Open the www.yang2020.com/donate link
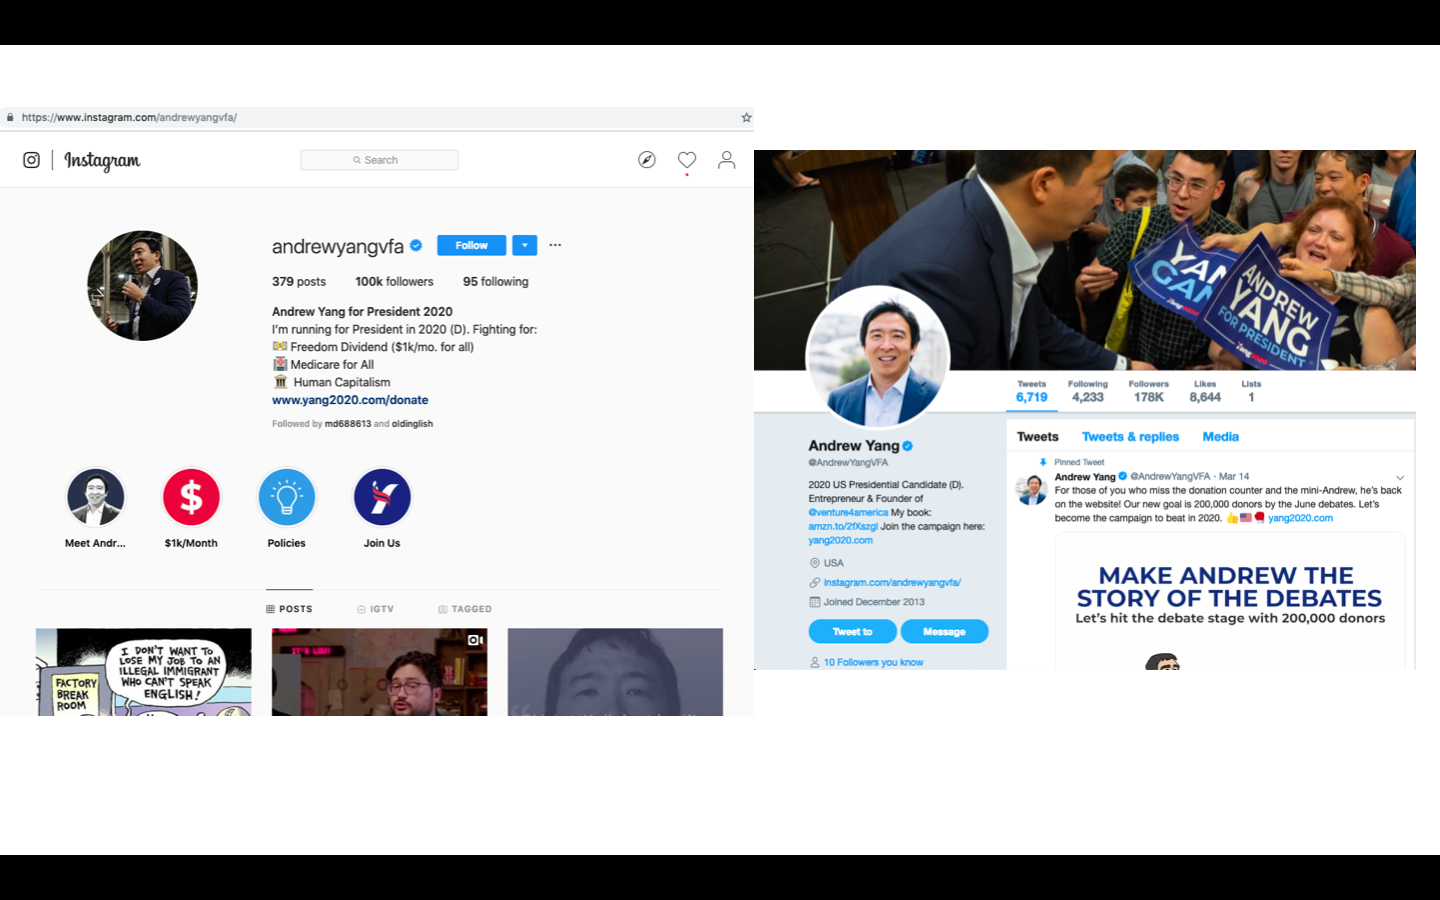The image size is (1440, 900). [x=350, y=400]
